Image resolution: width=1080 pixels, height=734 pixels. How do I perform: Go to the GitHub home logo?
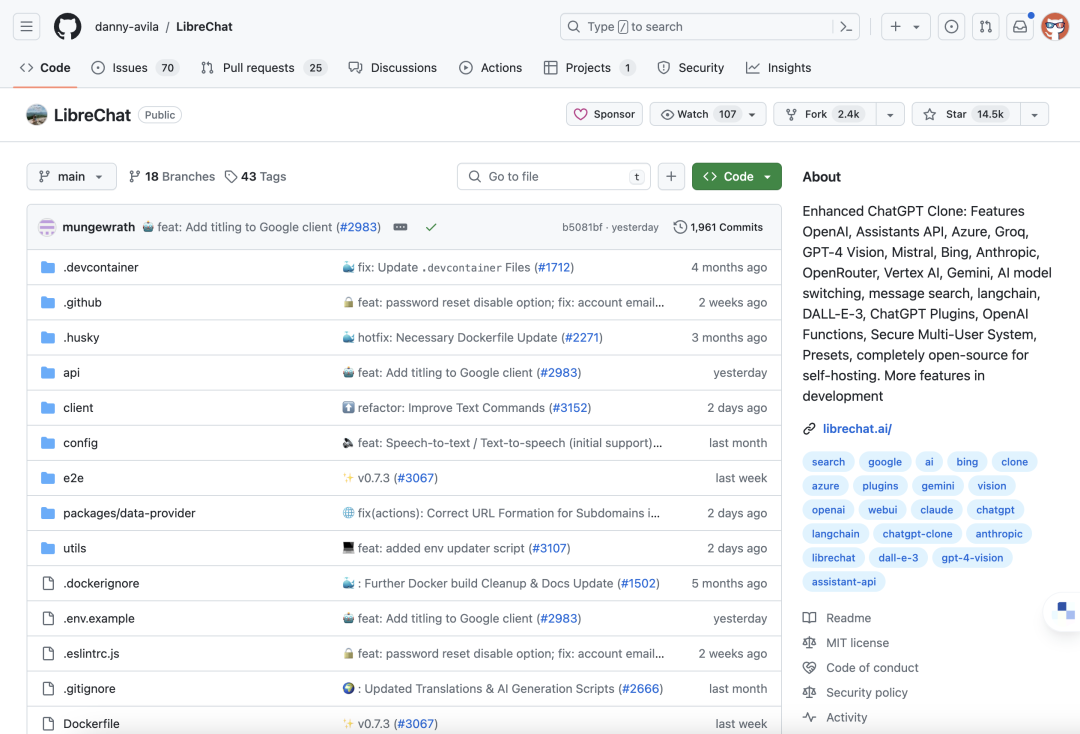68,27
